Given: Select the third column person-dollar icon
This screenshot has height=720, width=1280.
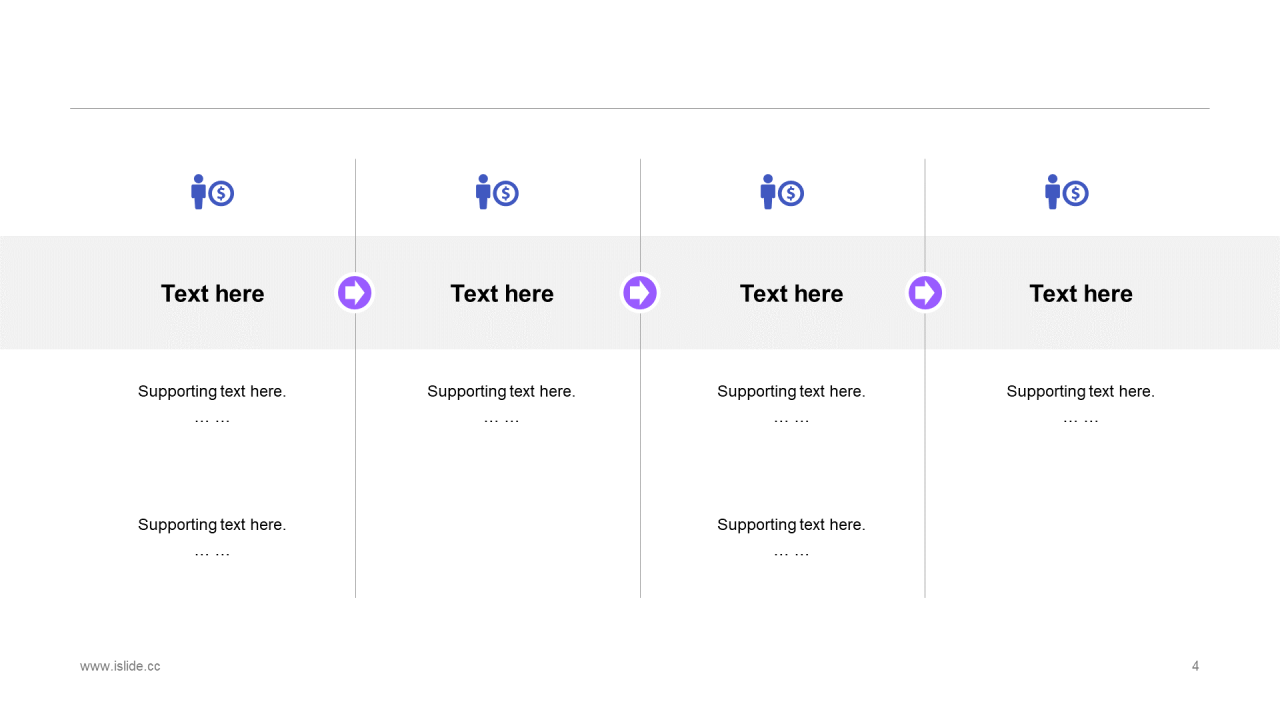Looking at the screenshot, I should pyautogui.click(x=782, y=192).
